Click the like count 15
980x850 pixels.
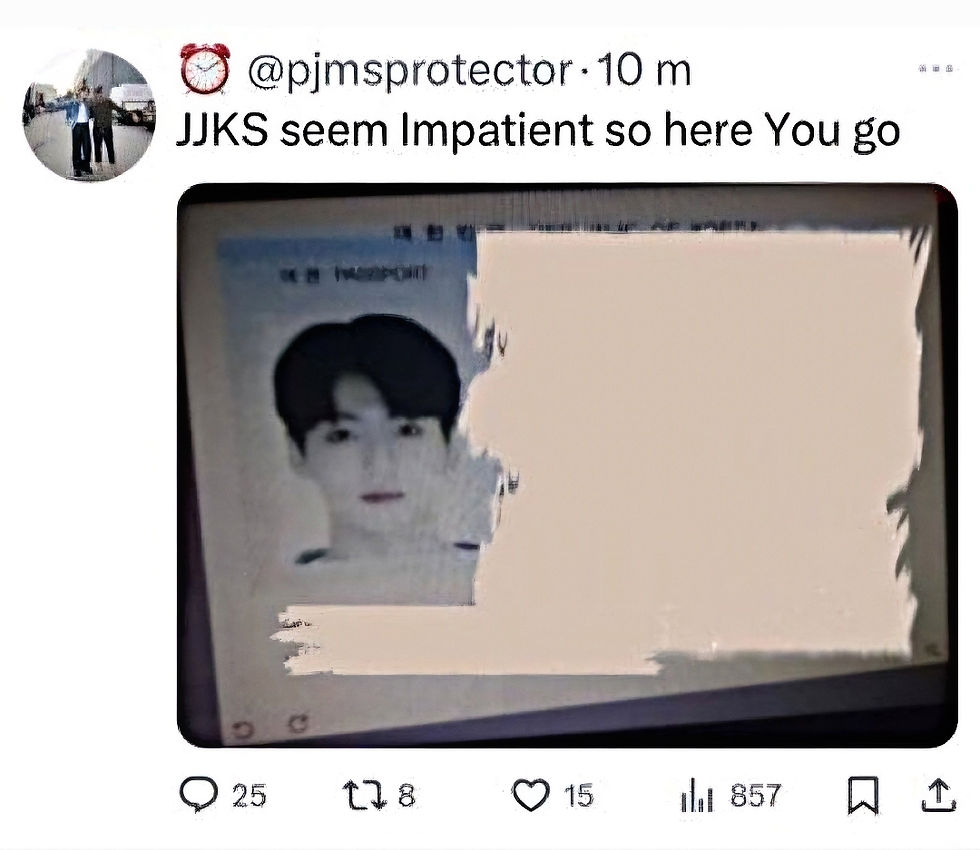click(578, 796)
